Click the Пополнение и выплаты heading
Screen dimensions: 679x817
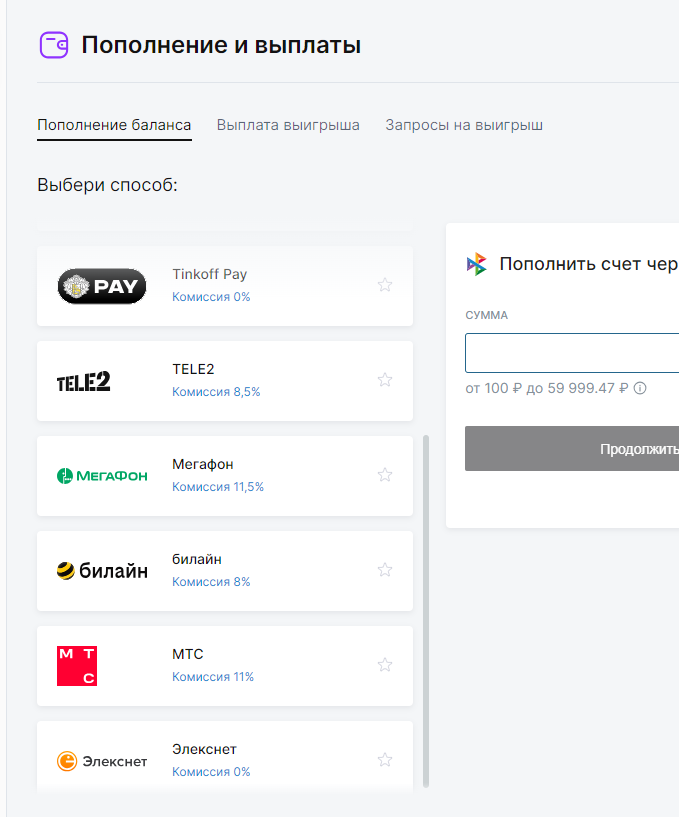click(x=221, y=45)
